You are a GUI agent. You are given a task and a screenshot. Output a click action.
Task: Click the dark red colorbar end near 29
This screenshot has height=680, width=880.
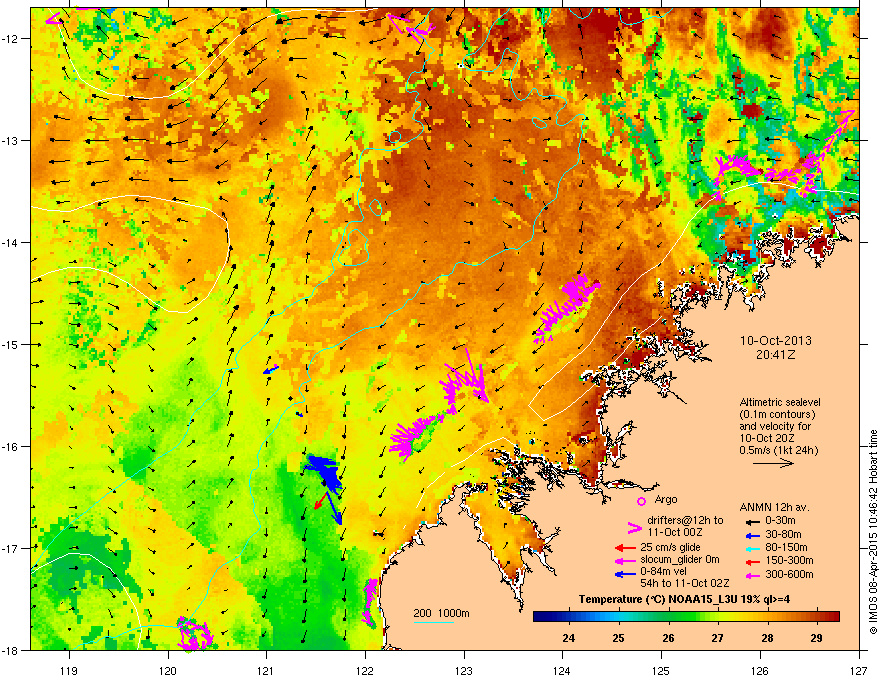(831, 617)
